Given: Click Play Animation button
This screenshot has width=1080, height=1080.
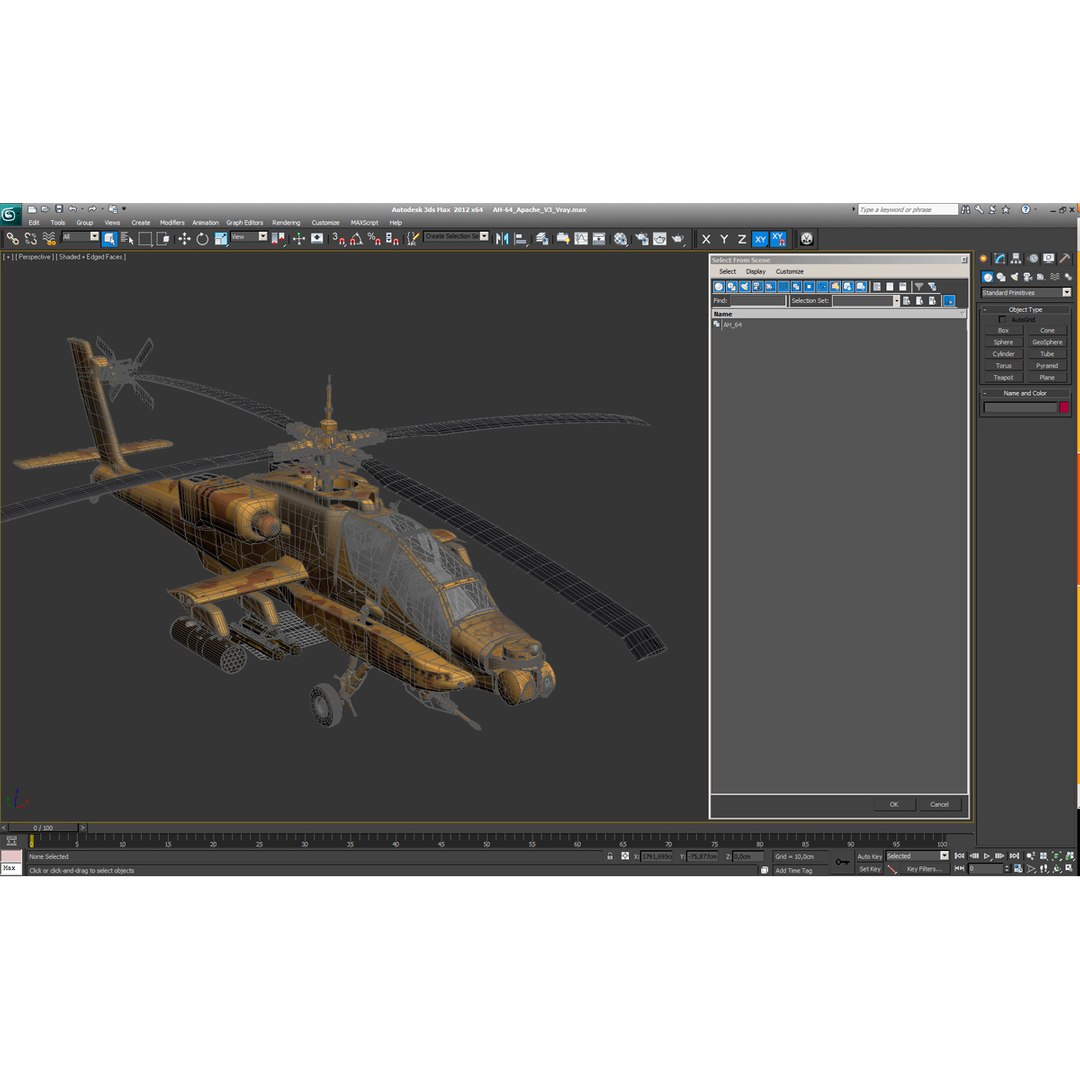Looking at the screenshot, I should pos(986,856).
